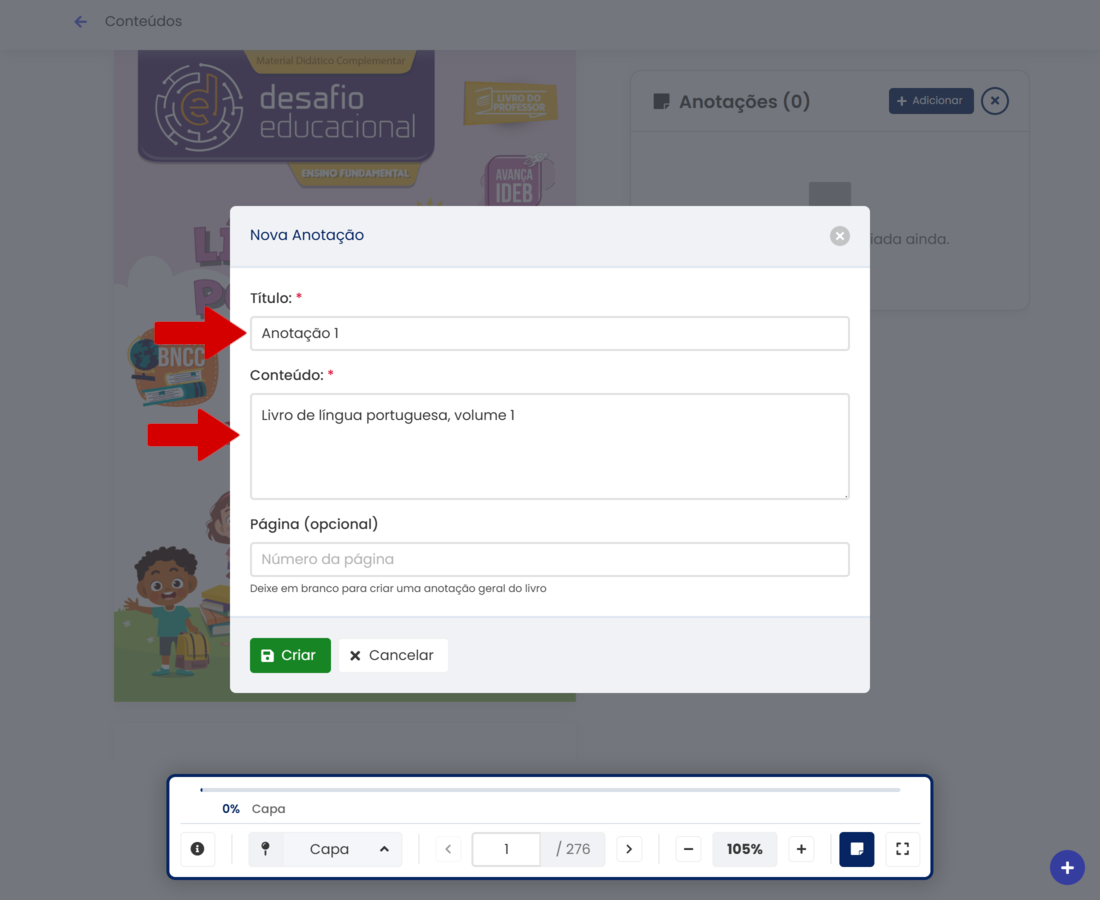
Task: Click the Criar button
Action: tap(290, 655)
